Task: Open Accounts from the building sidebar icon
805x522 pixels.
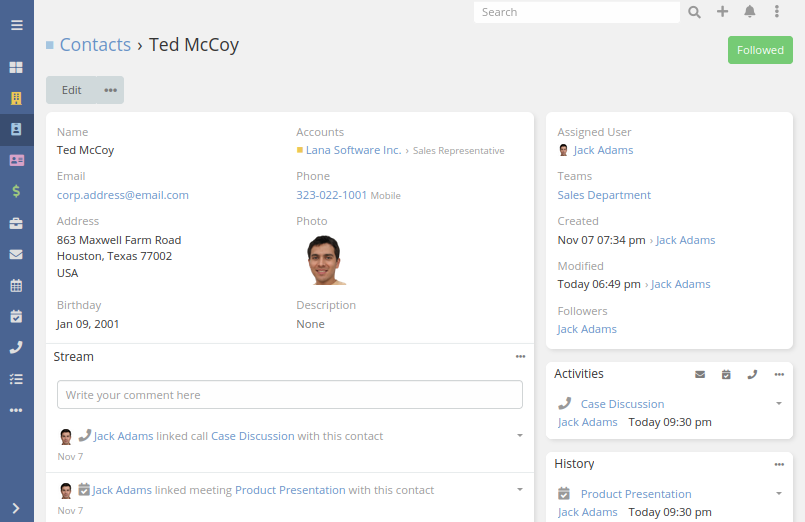Action: pos(16,98)
